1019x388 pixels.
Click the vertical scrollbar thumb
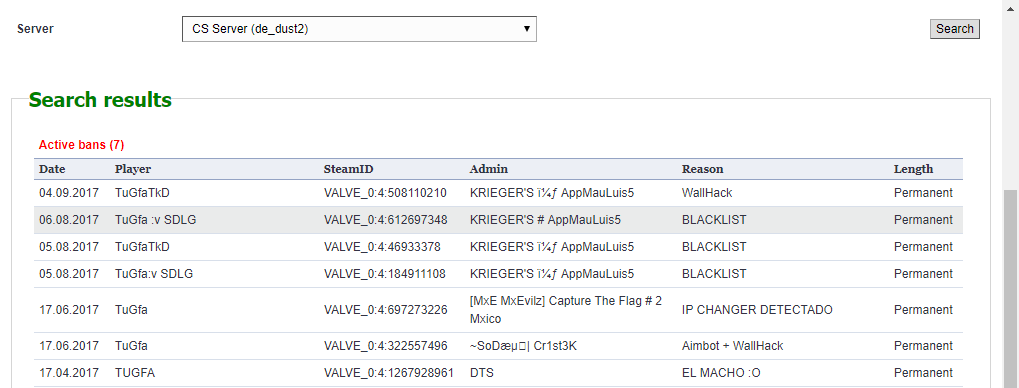point(1011,289)
